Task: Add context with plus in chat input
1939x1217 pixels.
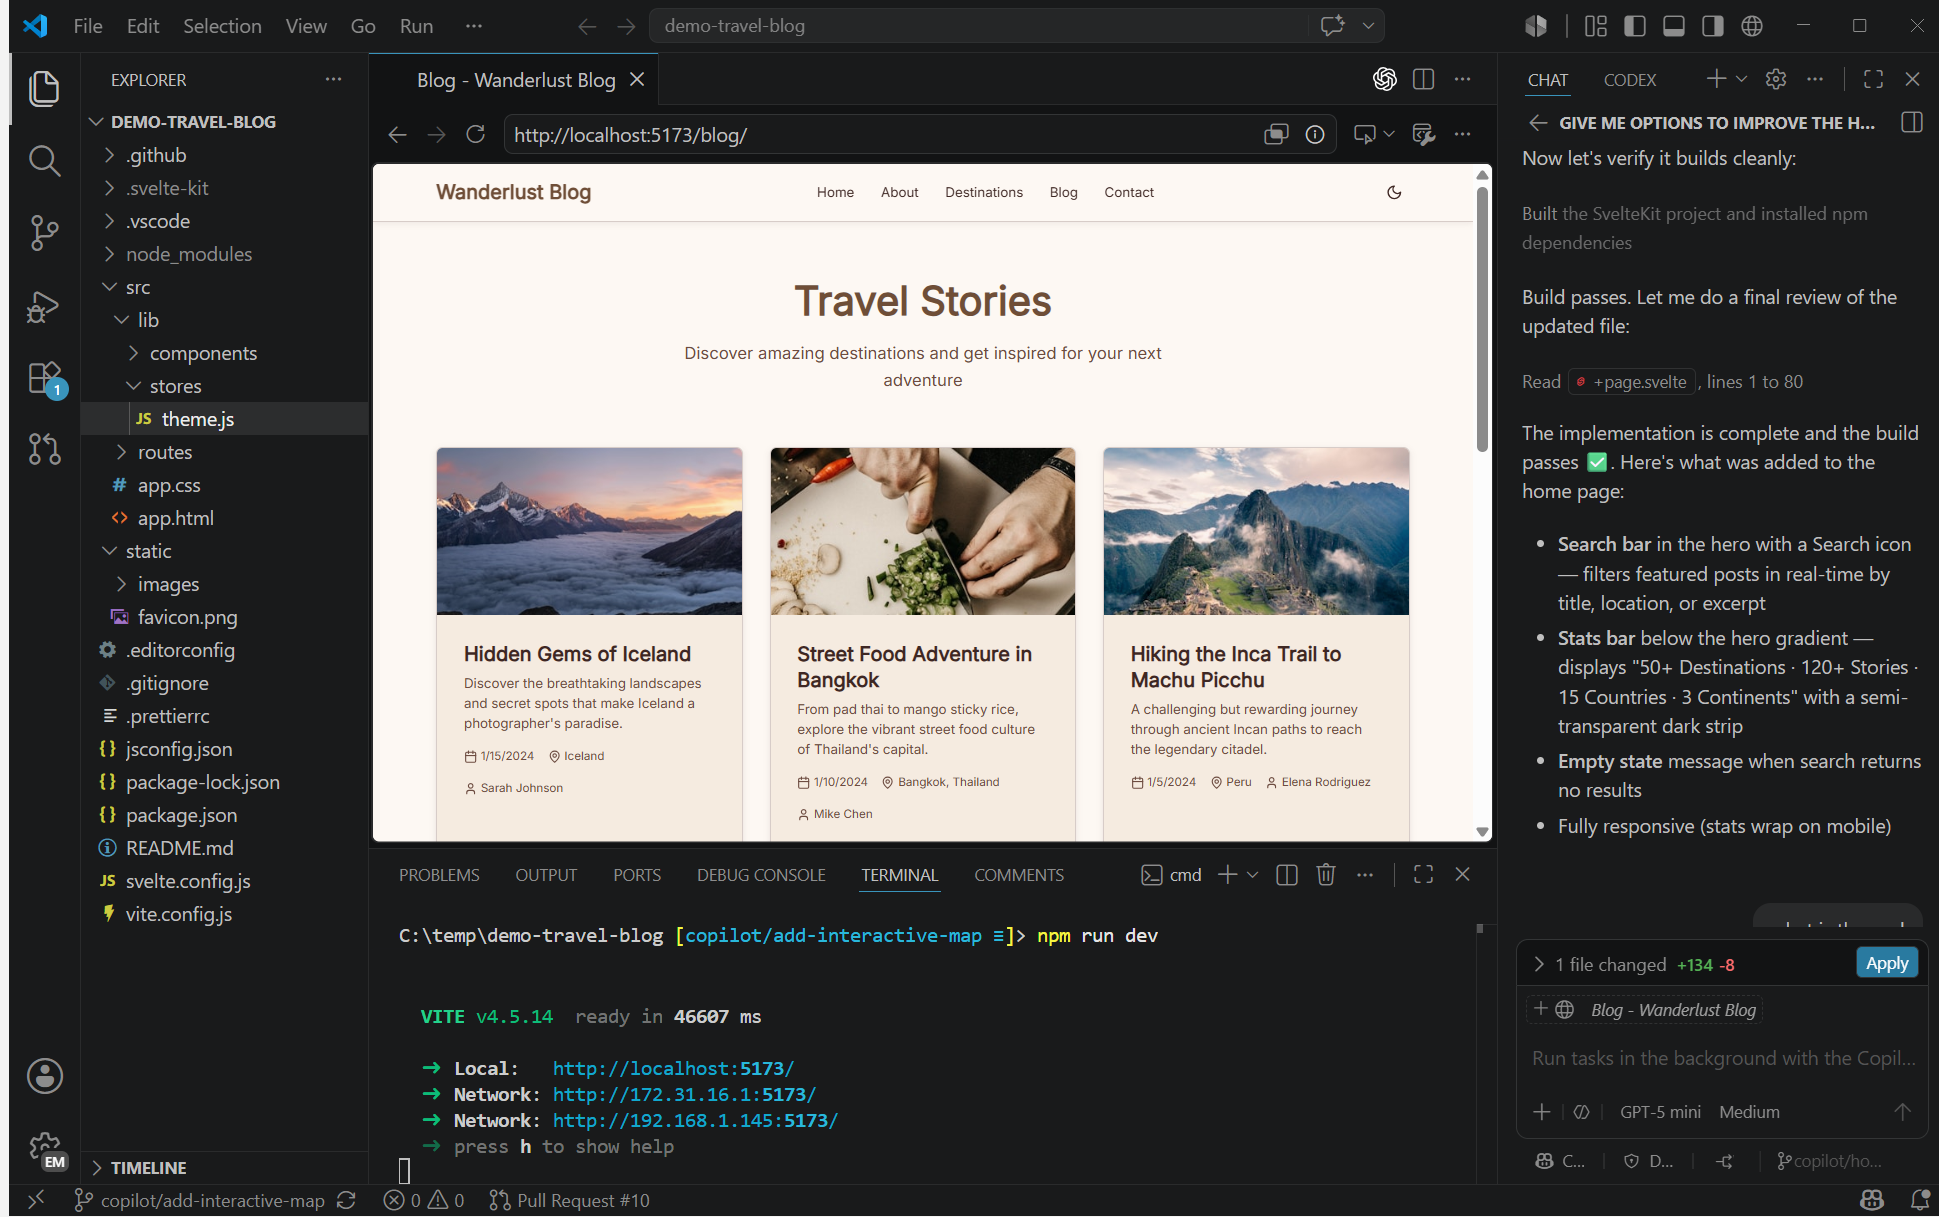Action: pos(1542,1112)
